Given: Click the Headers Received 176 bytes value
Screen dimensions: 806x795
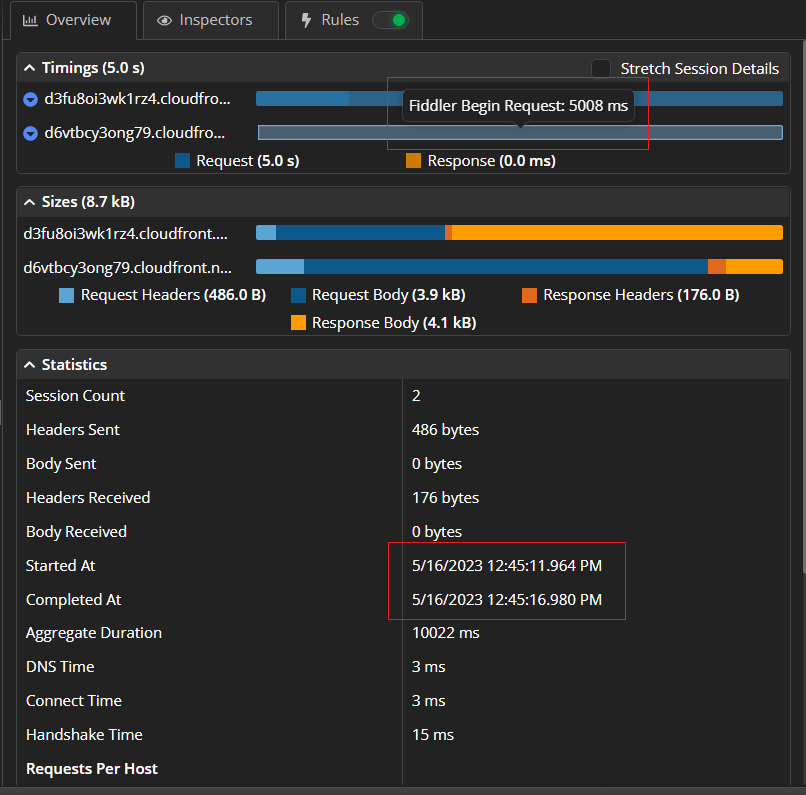Looking at the screenshot, I should click(445, 497).
